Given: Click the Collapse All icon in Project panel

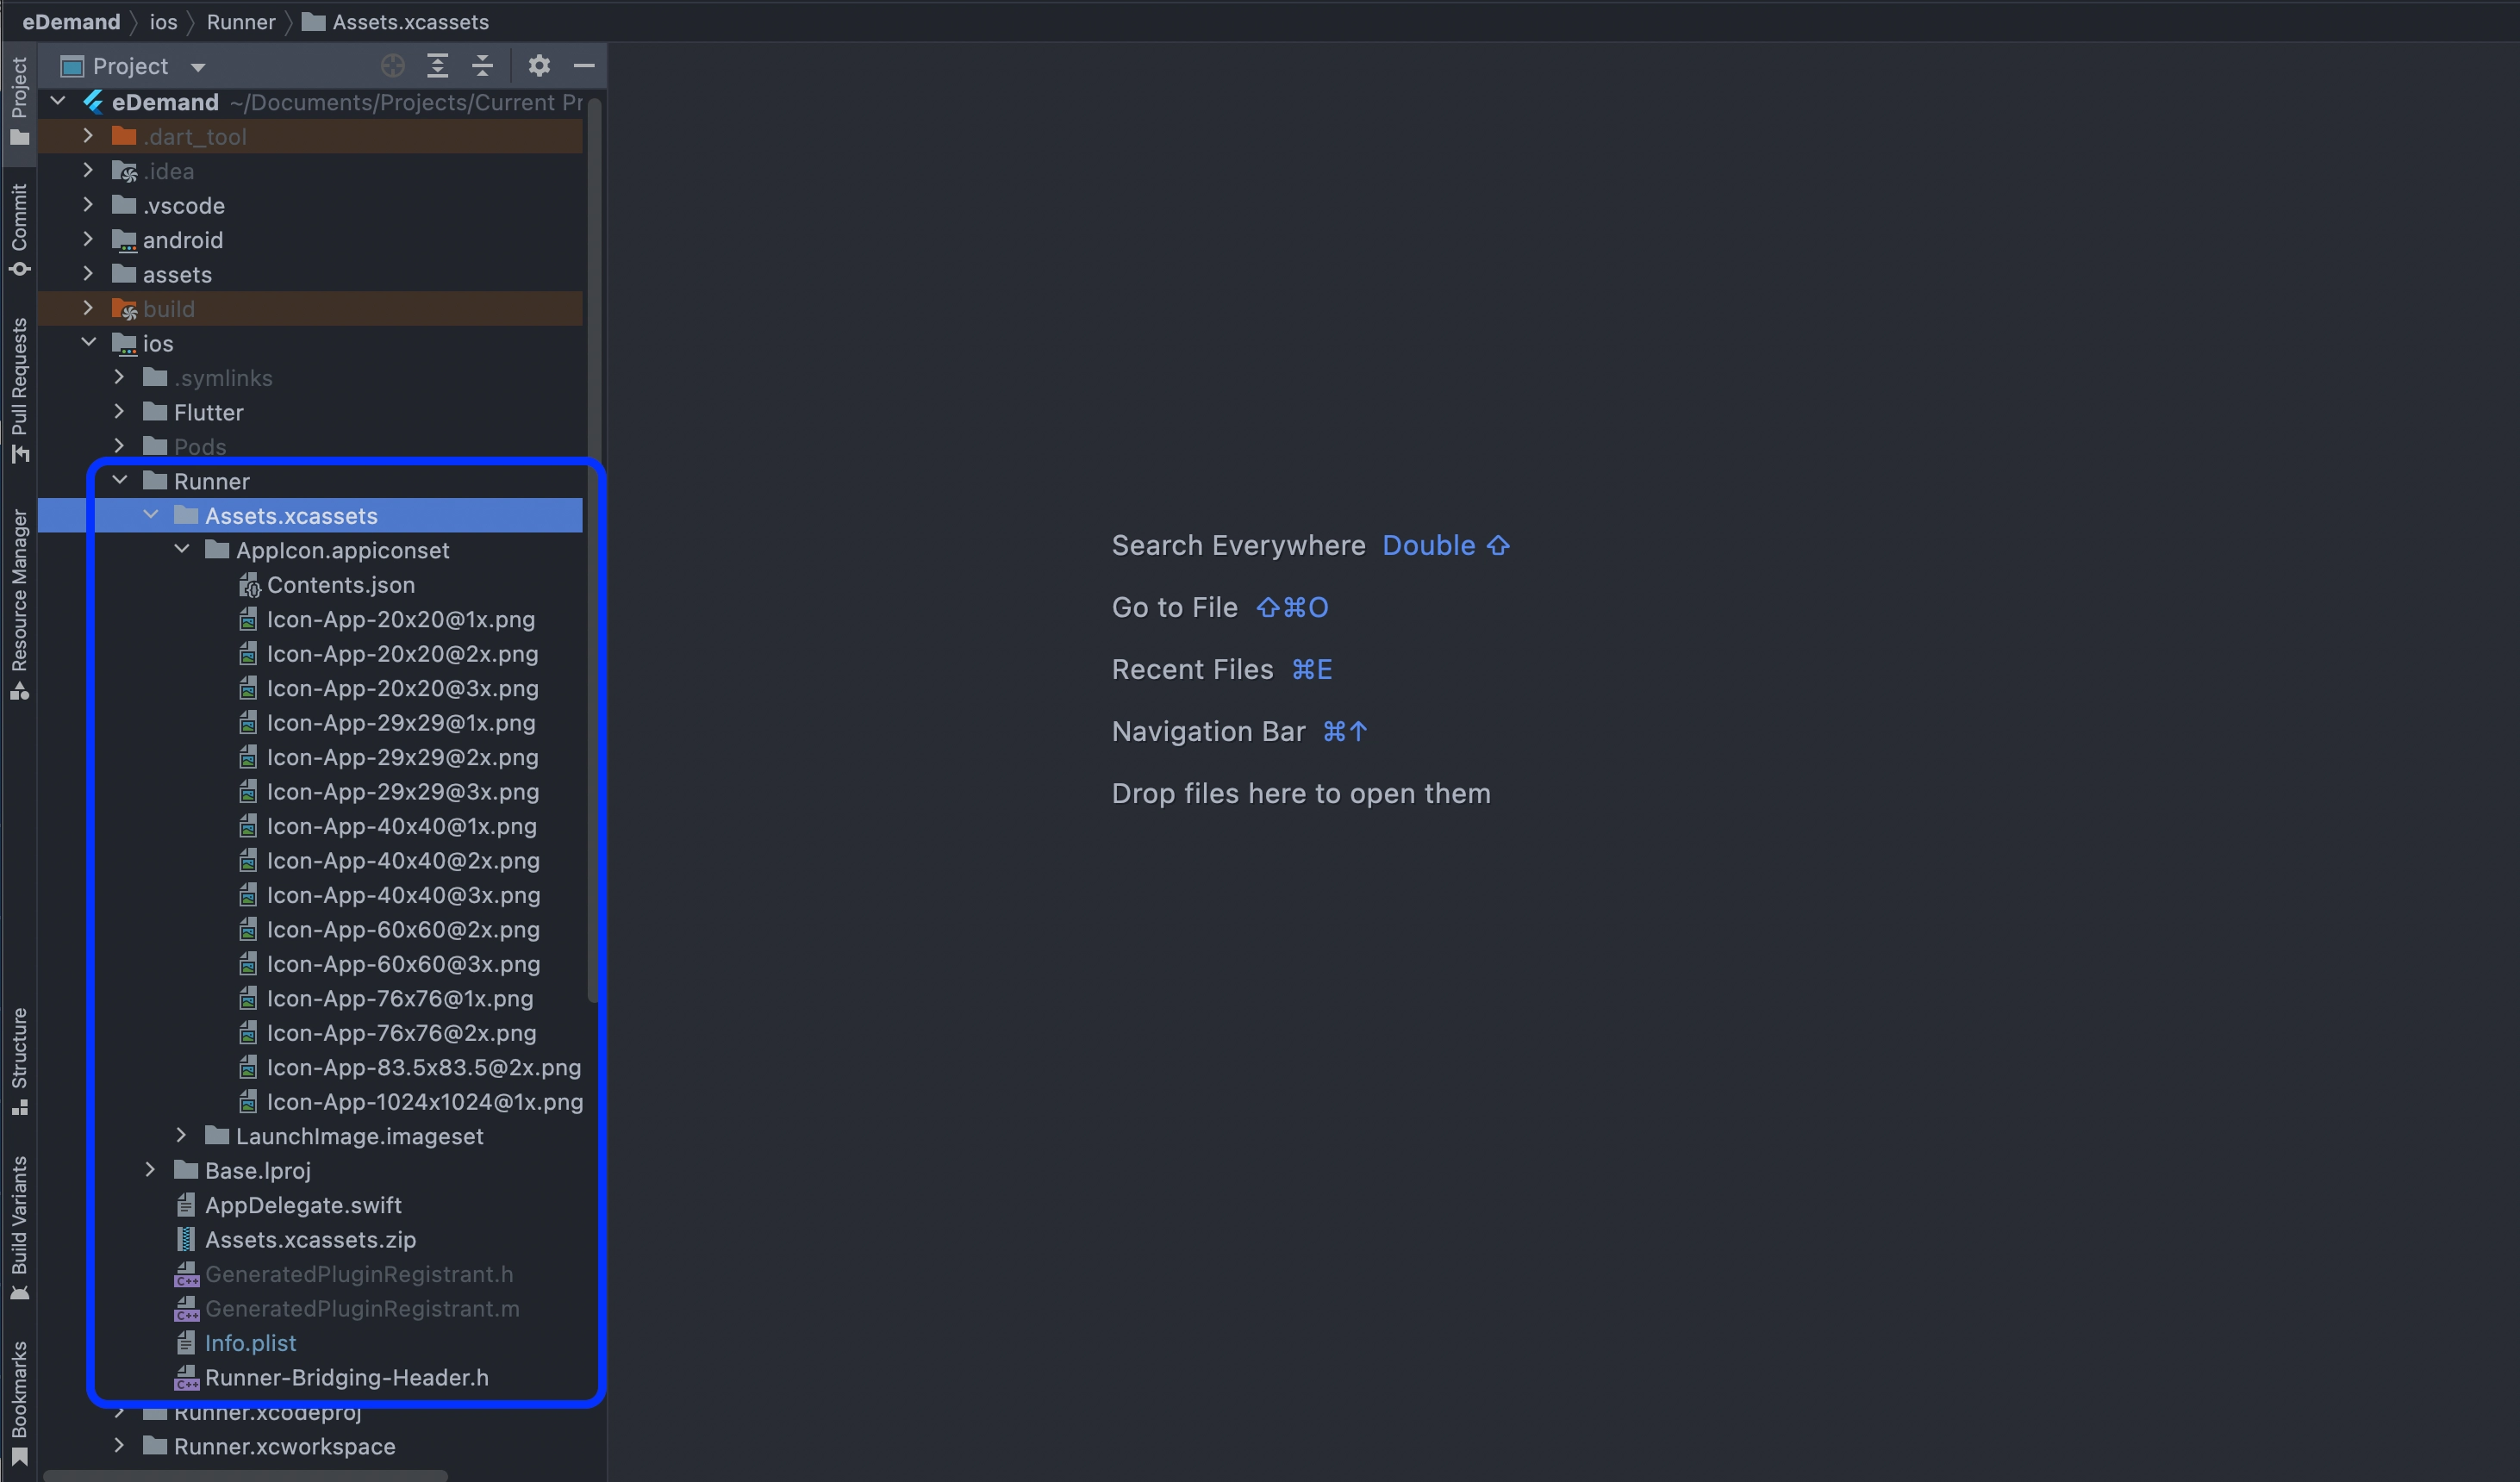Looking at the screenshot, I should (482, 66).
